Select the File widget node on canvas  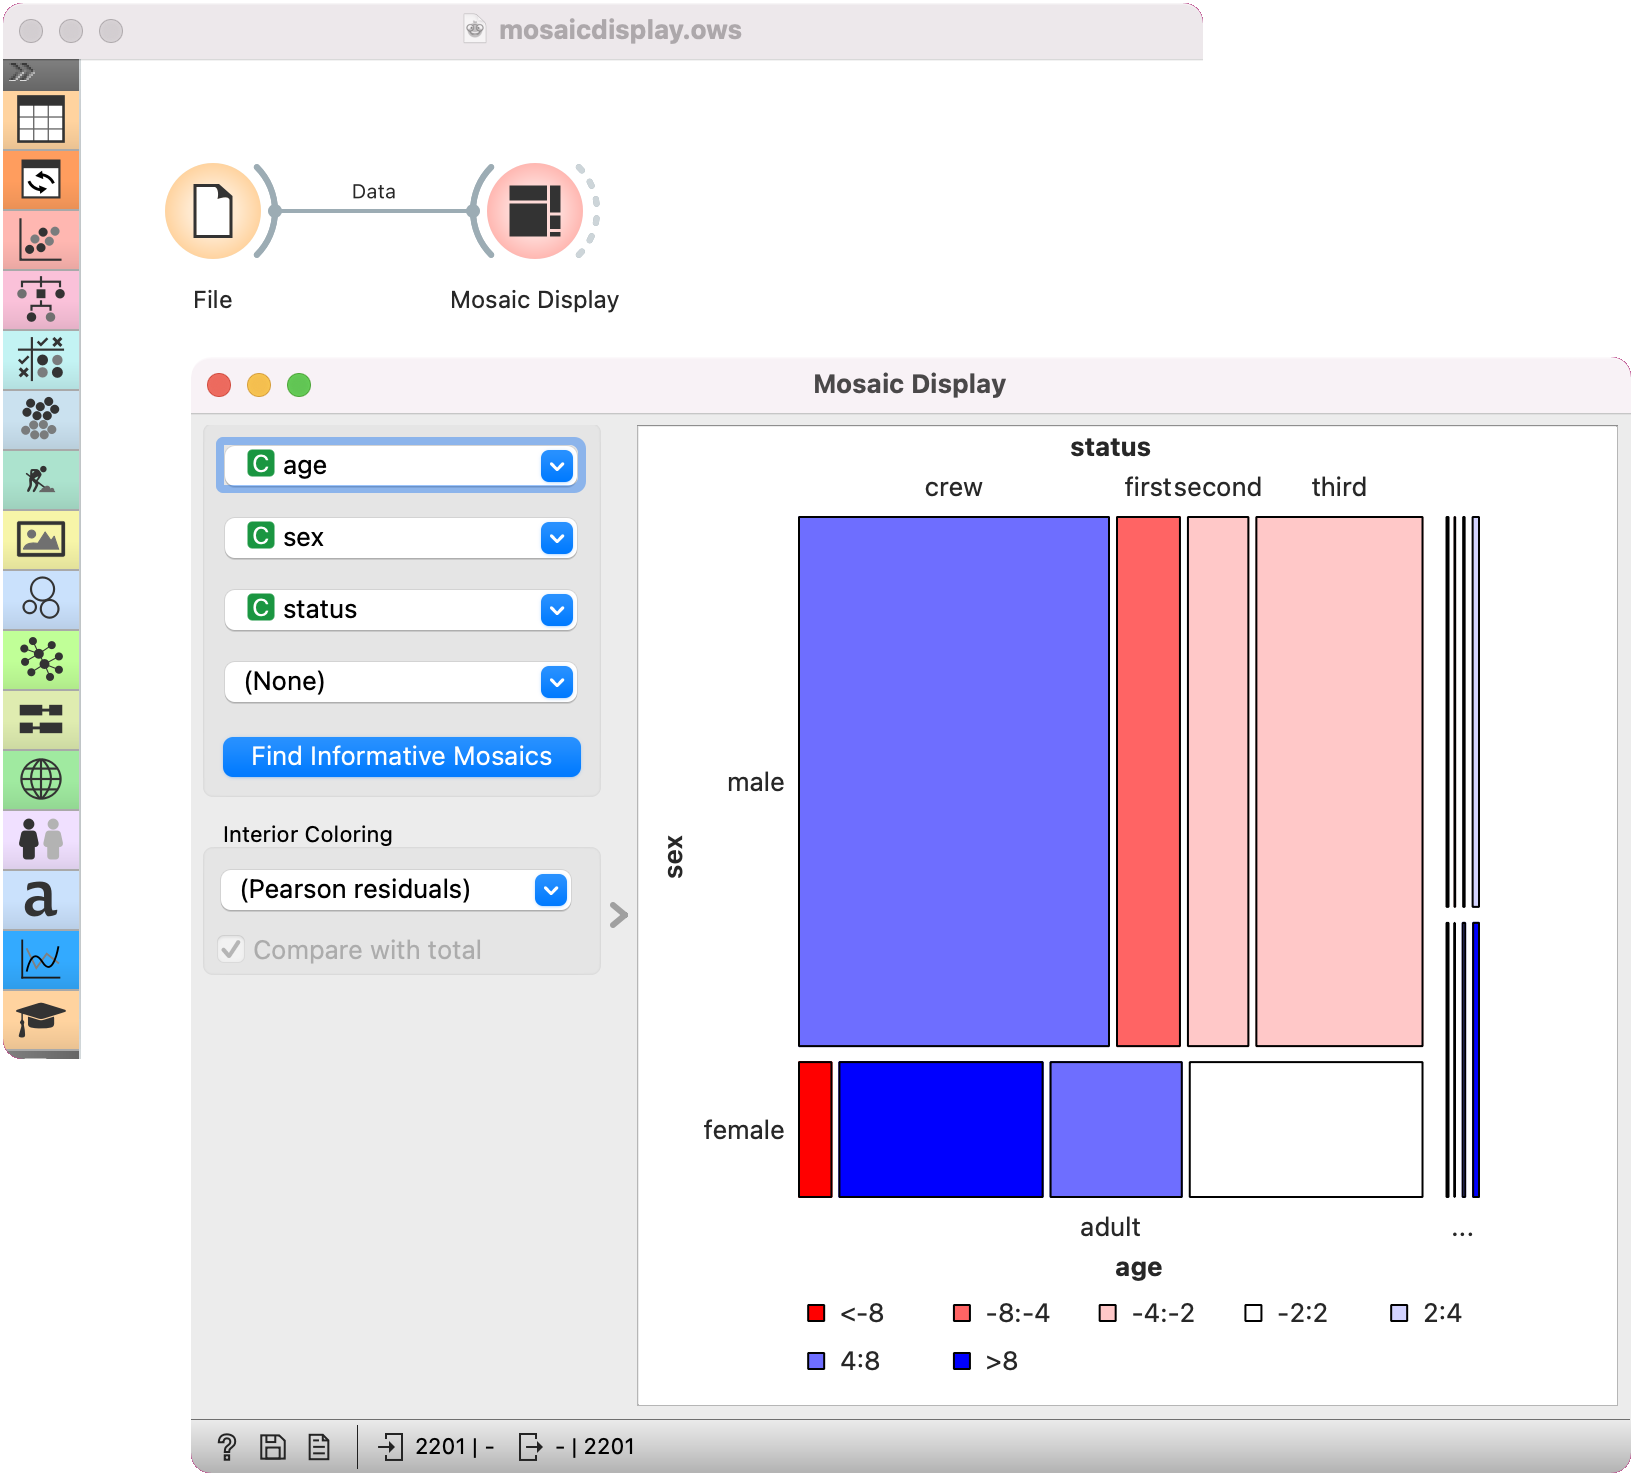pyautogui.click(x=213, y=211)
